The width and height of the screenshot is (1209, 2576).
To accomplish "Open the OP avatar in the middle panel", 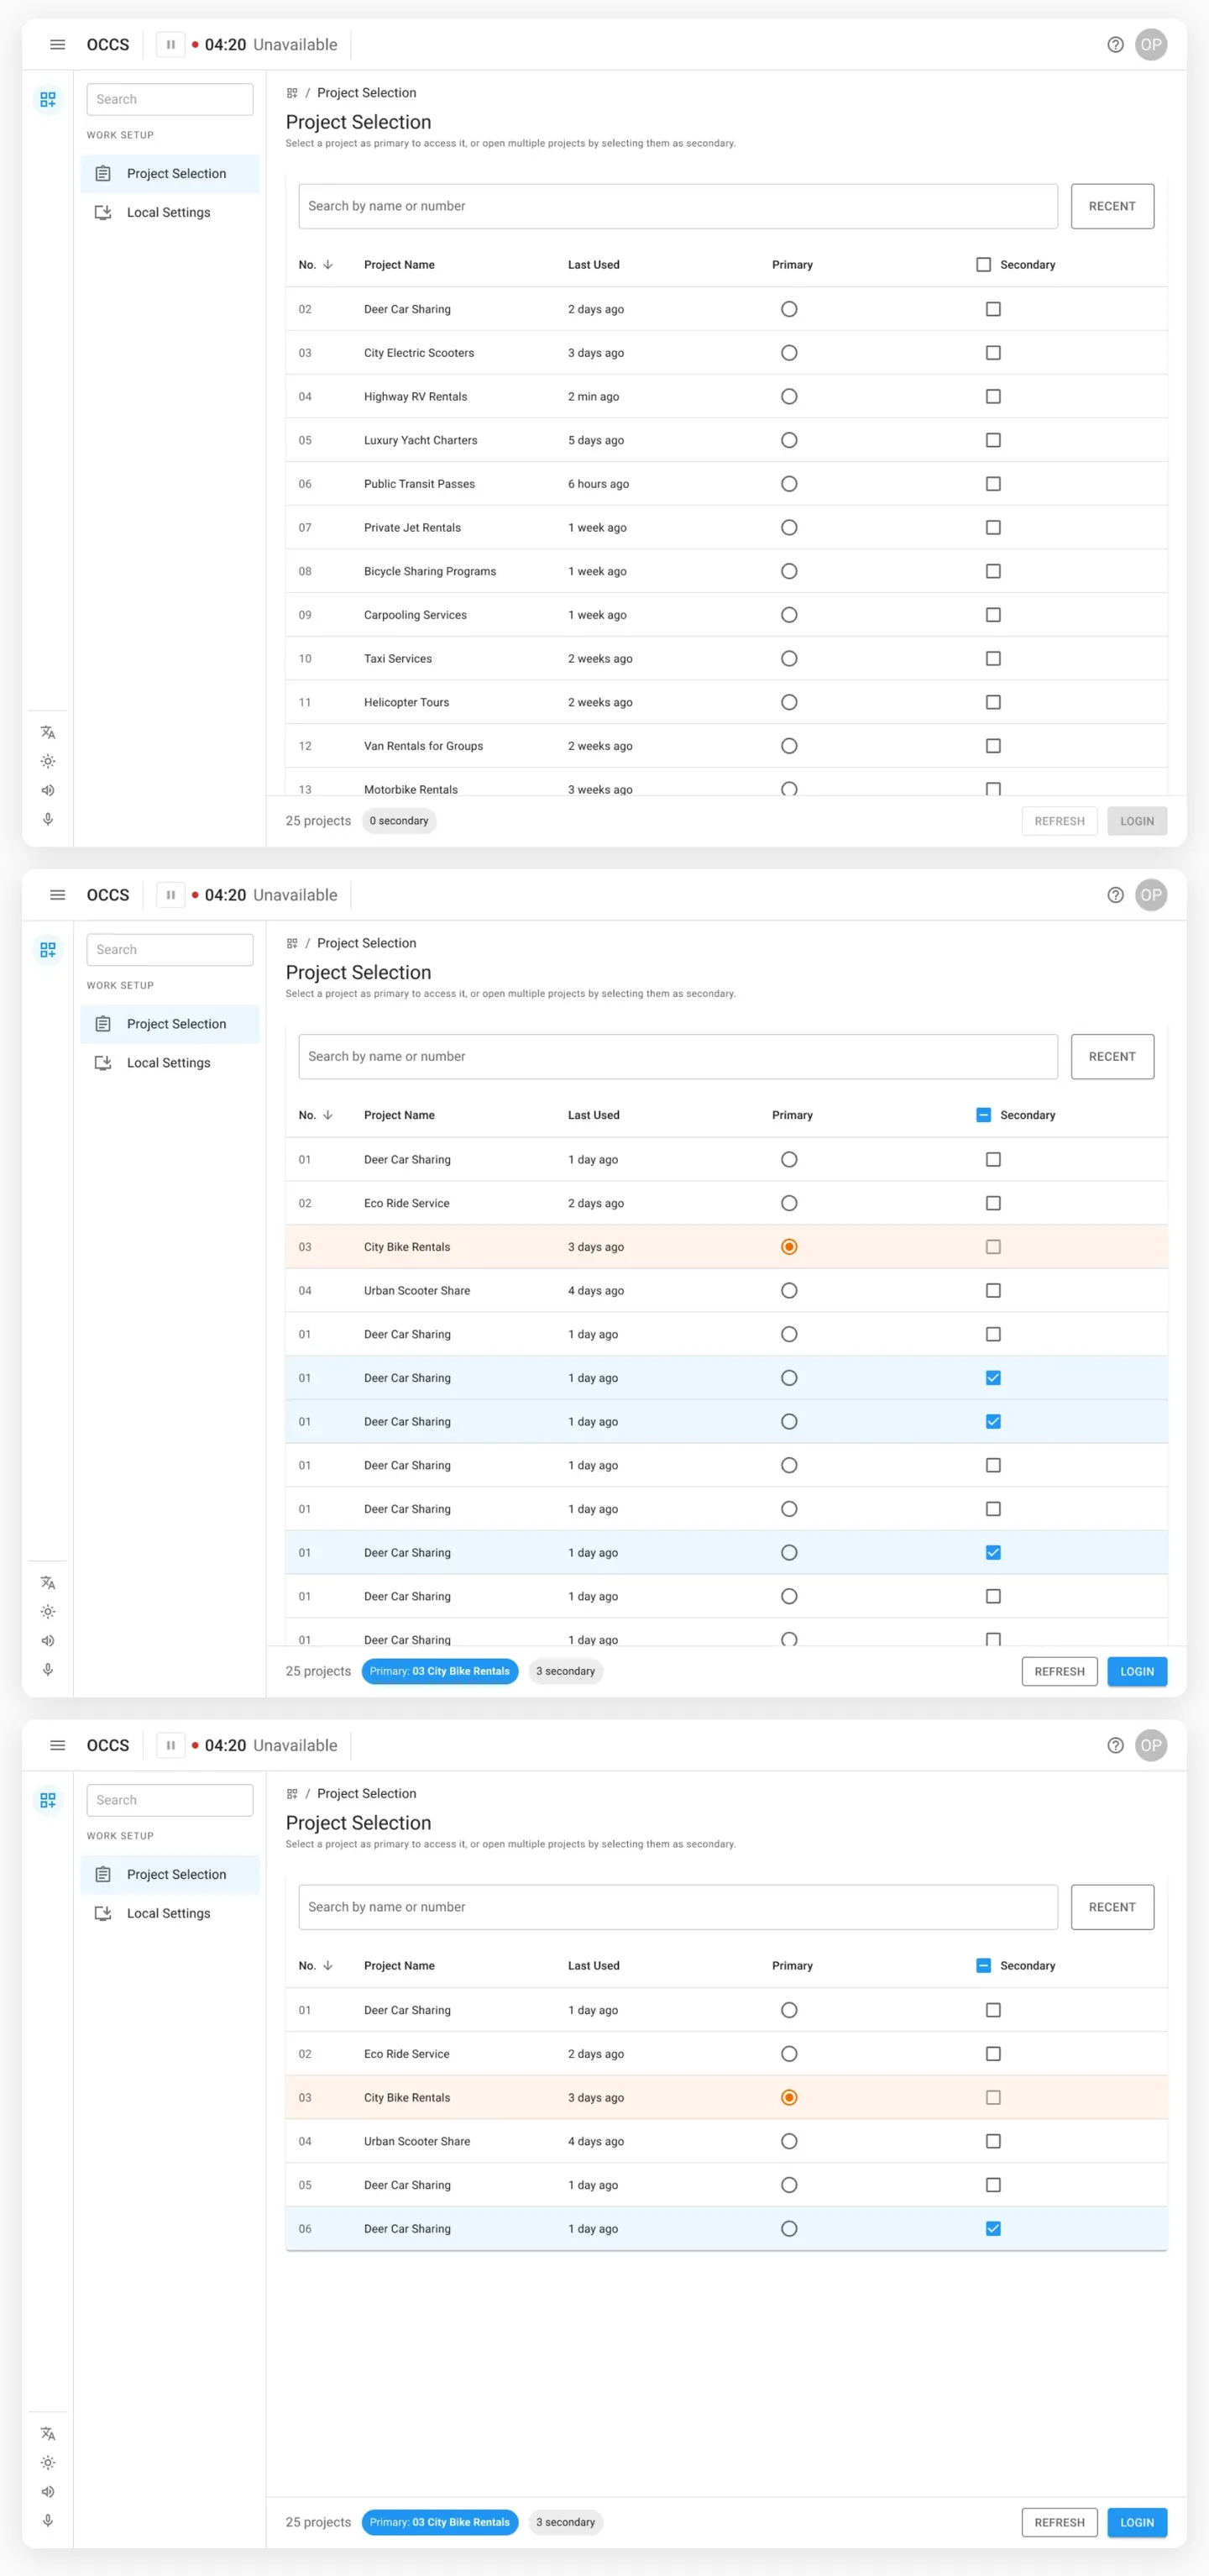I will coord(1151,895).
